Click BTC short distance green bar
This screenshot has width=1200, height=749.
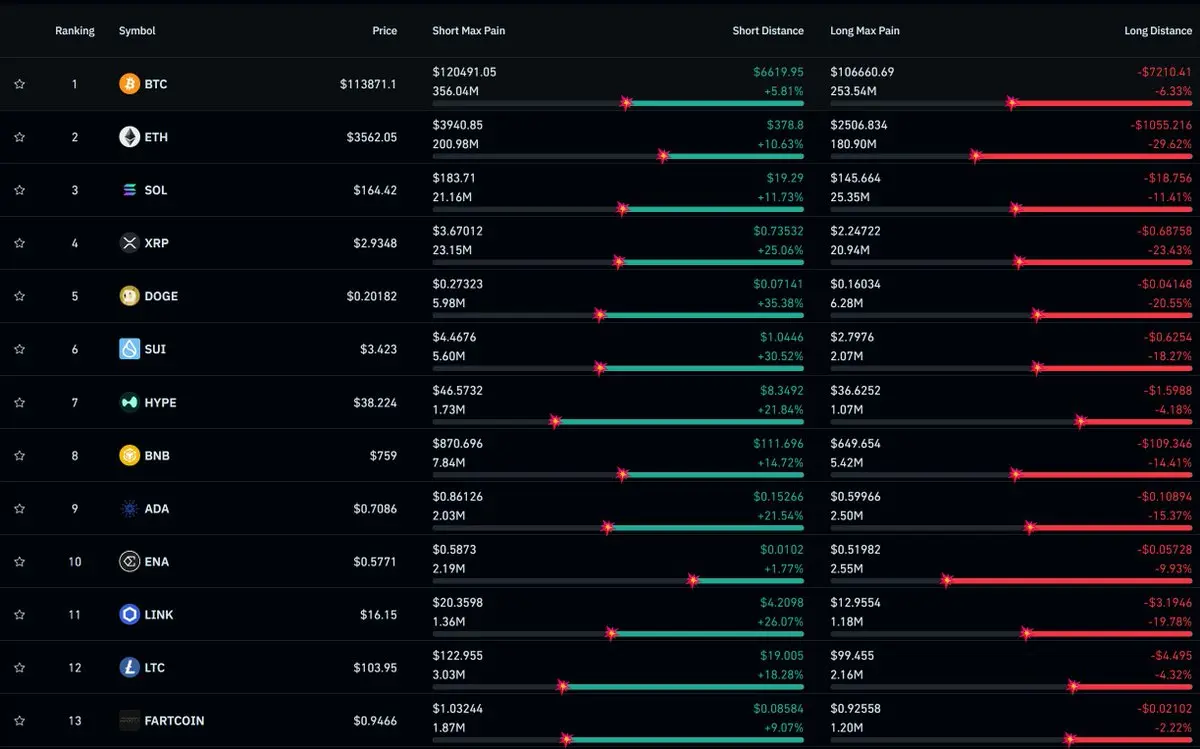[715, 103]
